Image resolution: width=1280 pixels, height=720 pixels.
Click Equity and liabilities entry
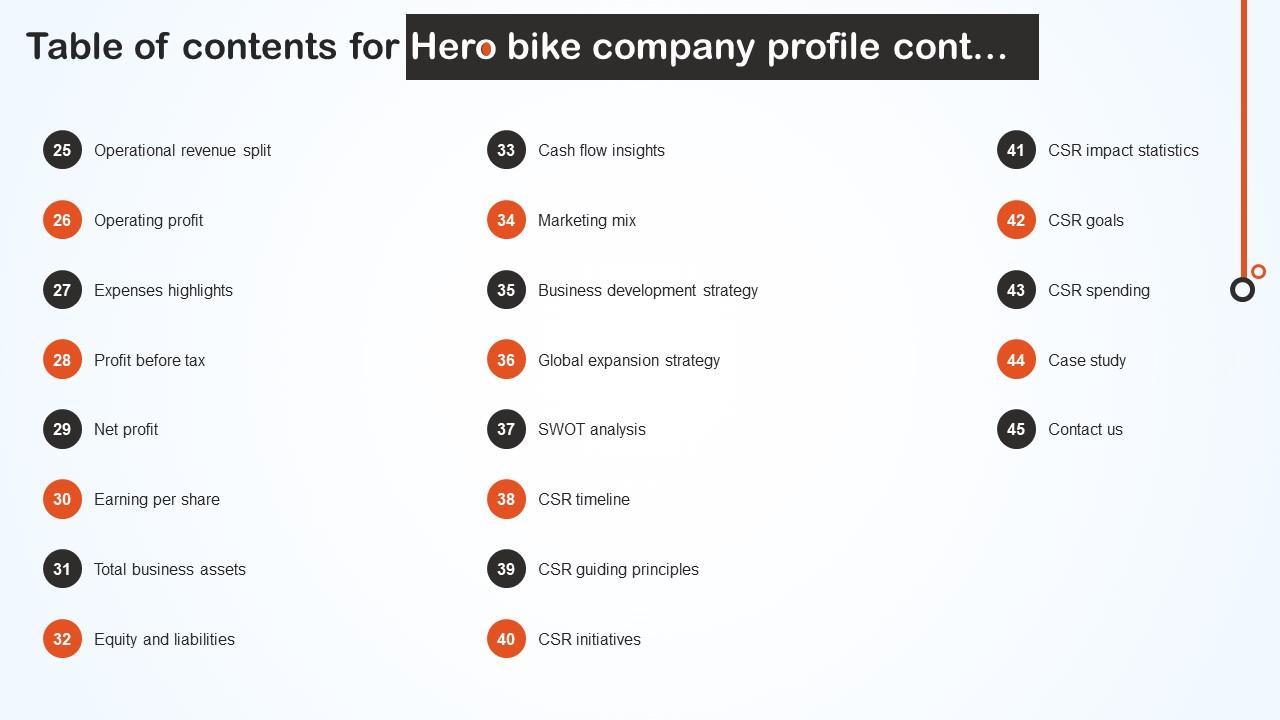pos(164,639)
